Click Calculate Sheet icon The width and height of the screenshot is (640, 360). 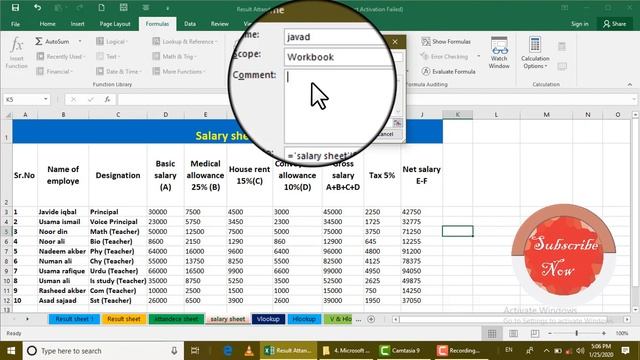[562, 66]
